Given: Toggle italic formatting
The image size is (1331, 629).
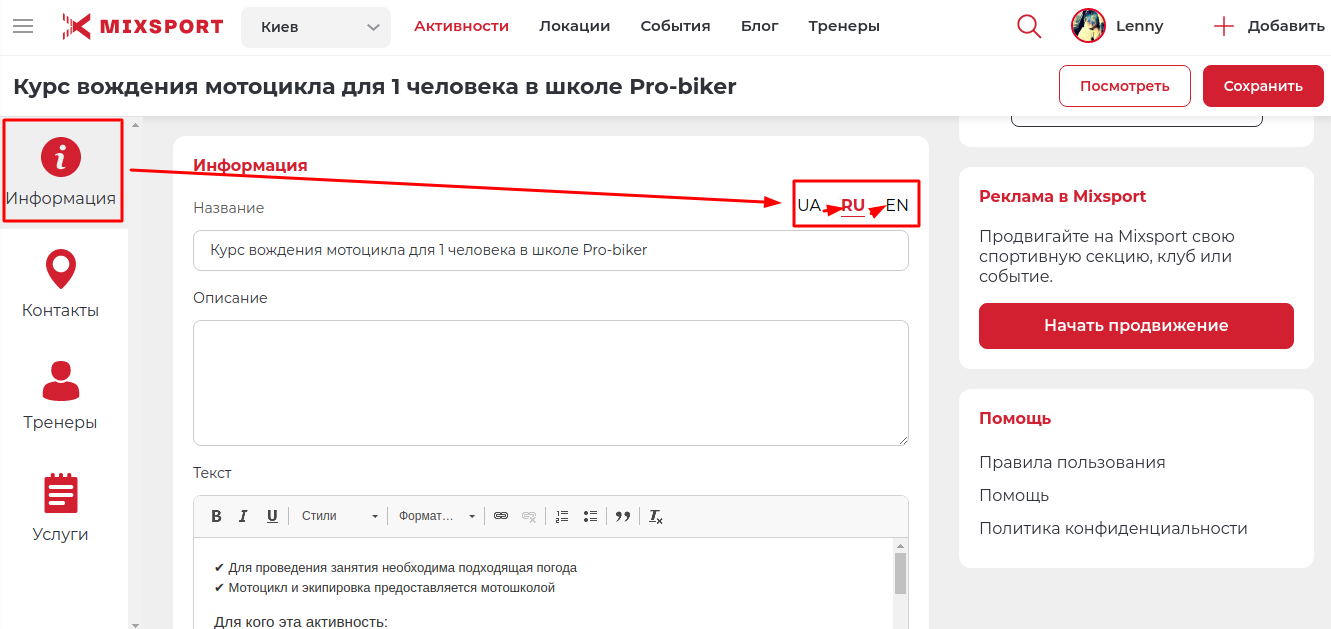Looking at the screenshot, I should coord(243,516).
